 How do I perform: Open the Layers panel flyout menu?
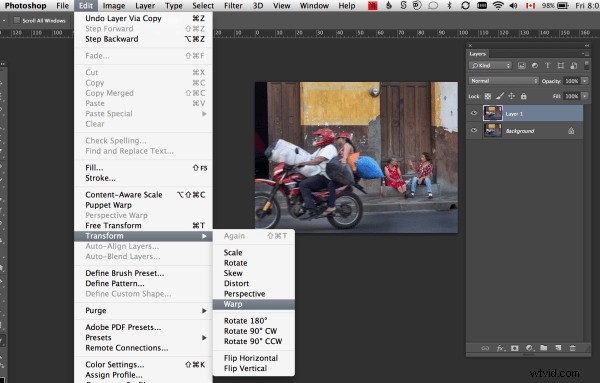point(585,54)
